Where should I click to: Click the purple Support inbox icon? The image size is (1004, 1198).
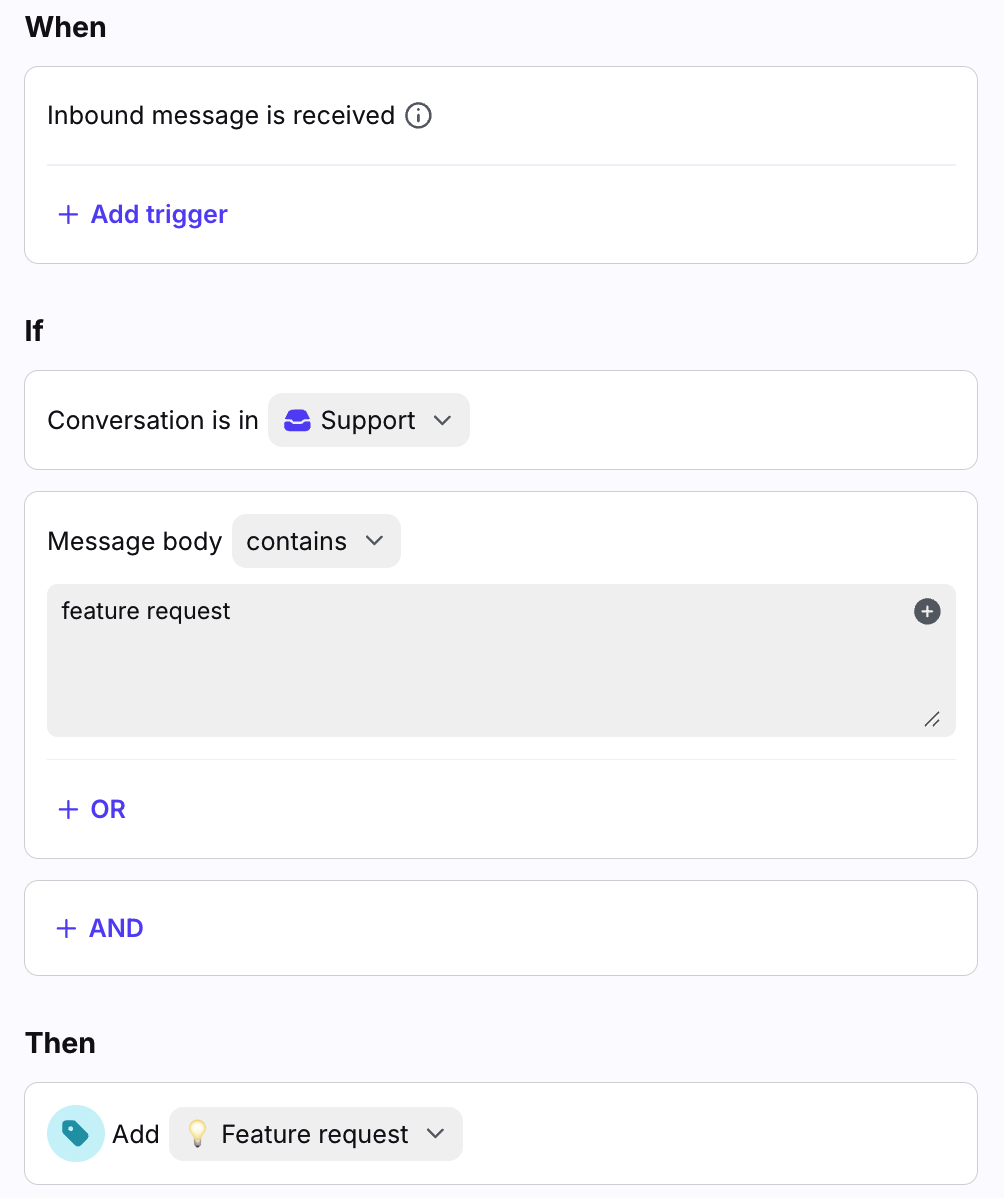pos(297,421)
